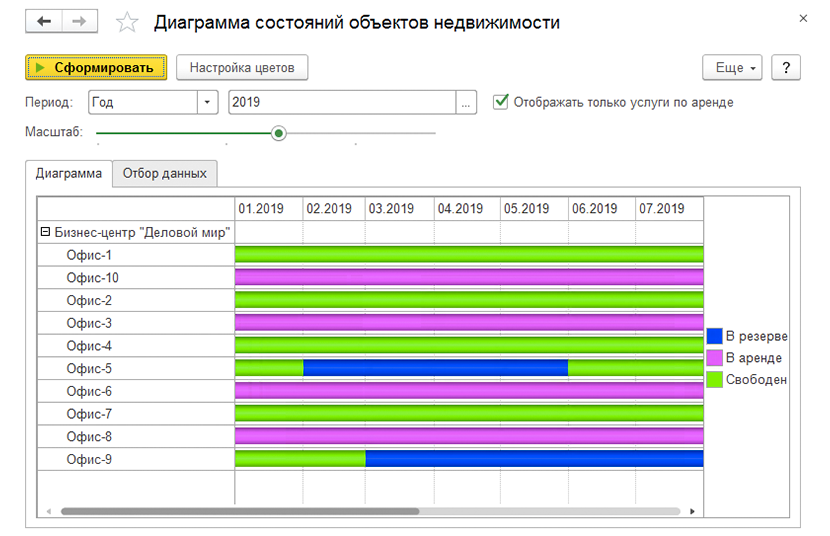Click the 06.2019 column header
The image size is (830, 536).
pos(602,208)
